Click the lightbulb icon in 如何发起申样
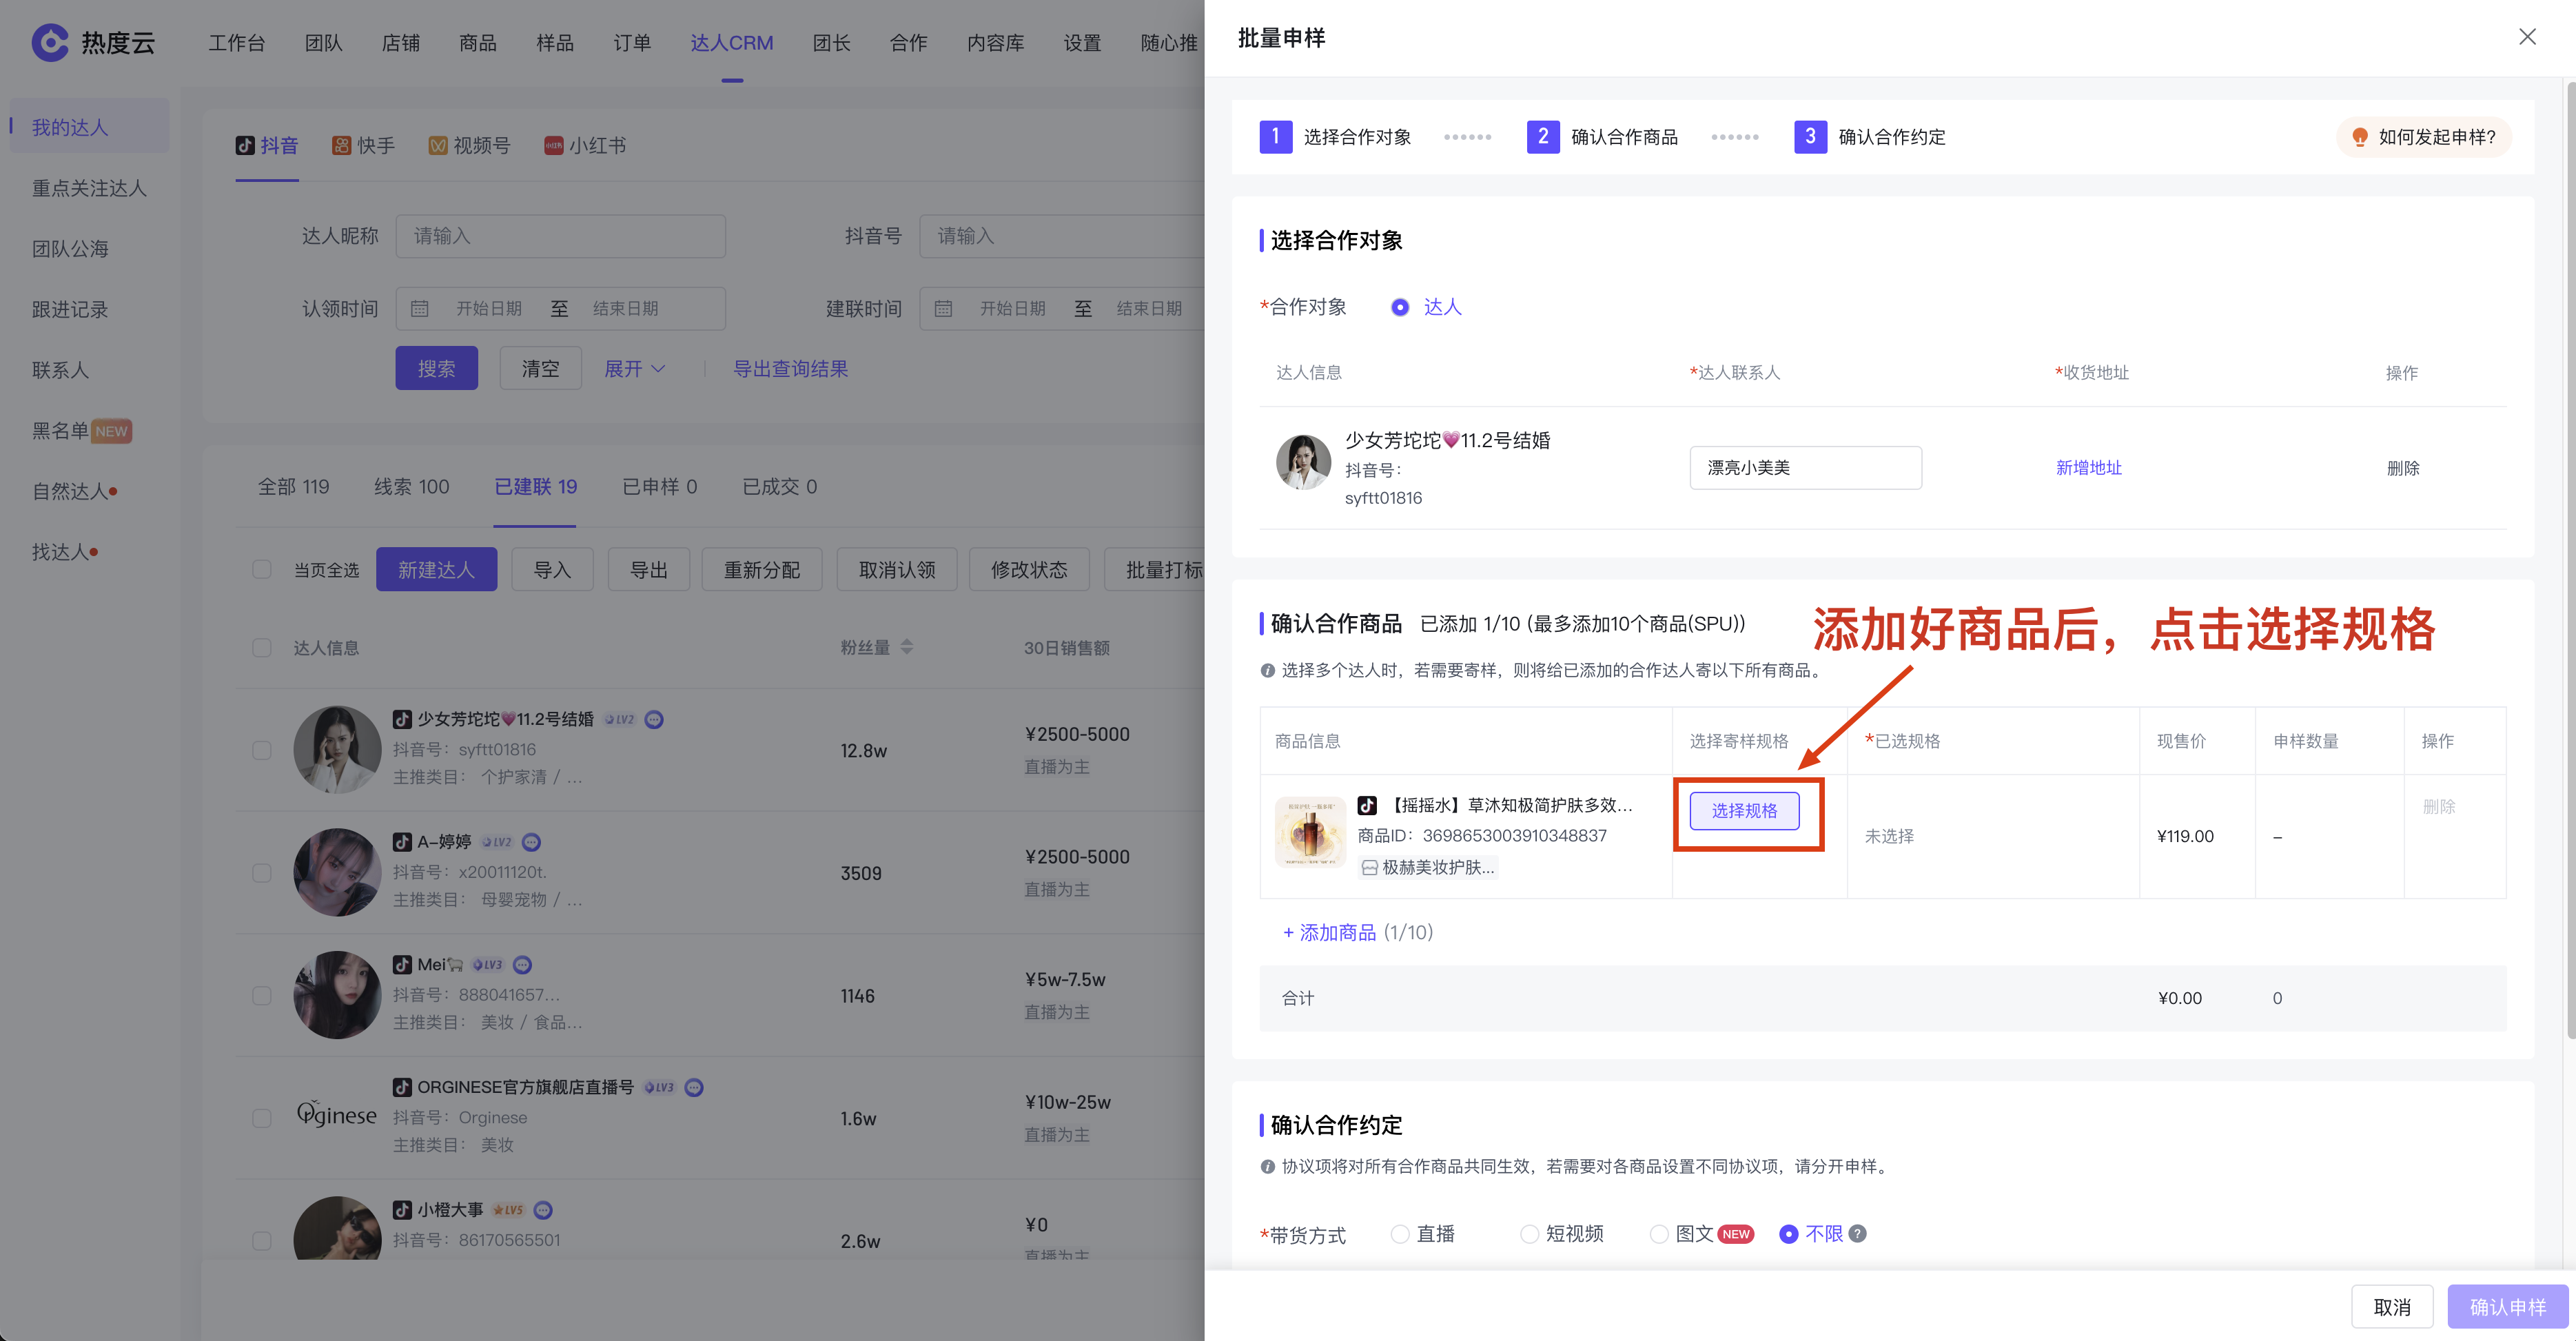Screen dimensions: 2576x1341 (2360, 137)
